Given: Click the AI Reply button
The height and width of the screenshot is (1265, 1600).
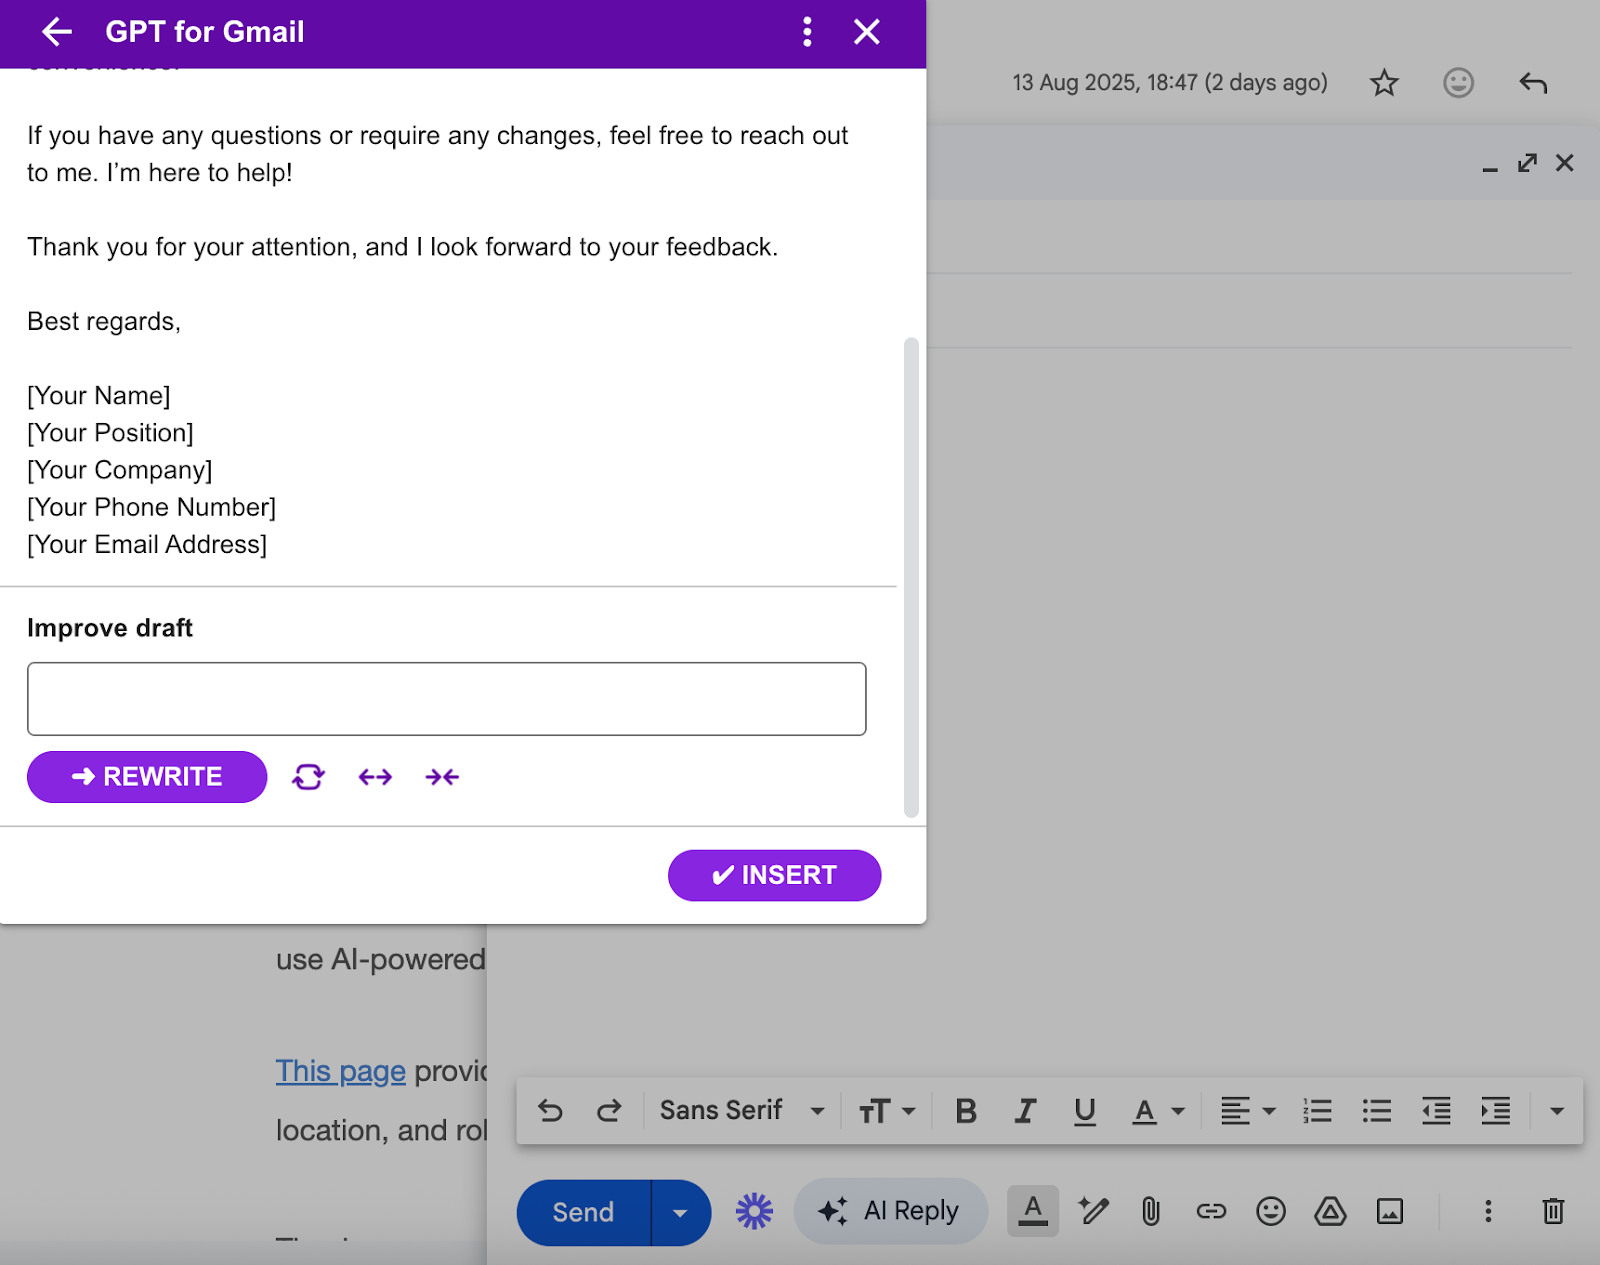Looking at the screenshot, I should click(x=890, y=1212).
